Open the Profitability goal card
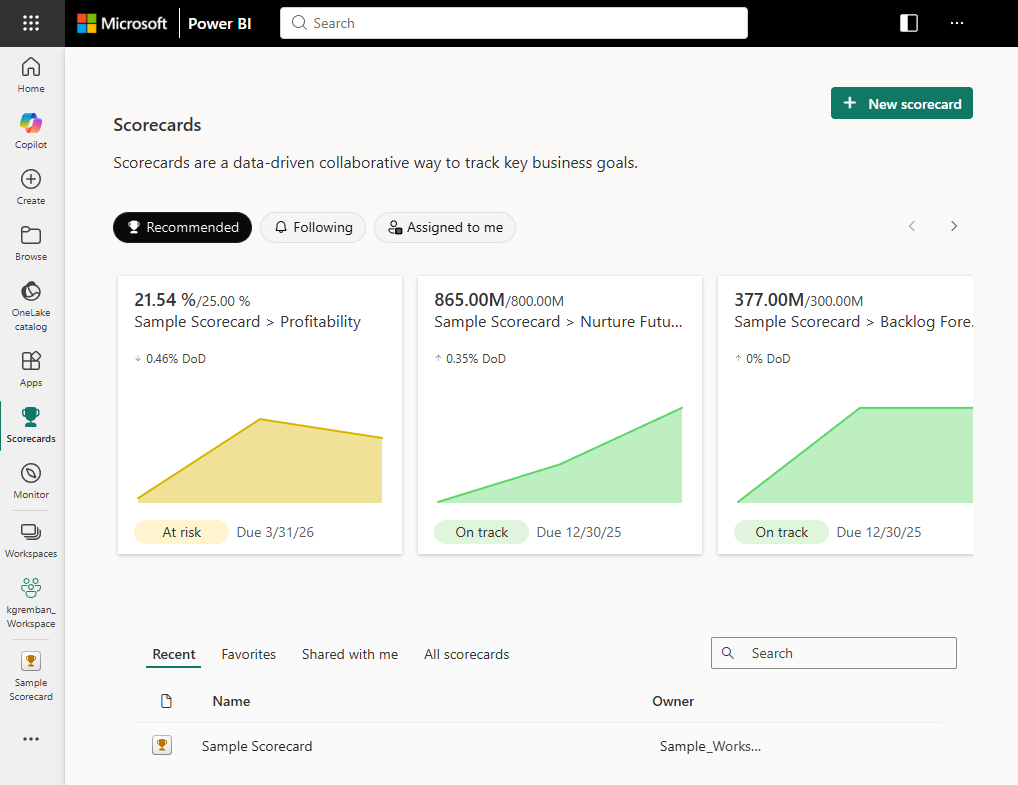This screenshot has height=785, width=1018. (260, 415)
